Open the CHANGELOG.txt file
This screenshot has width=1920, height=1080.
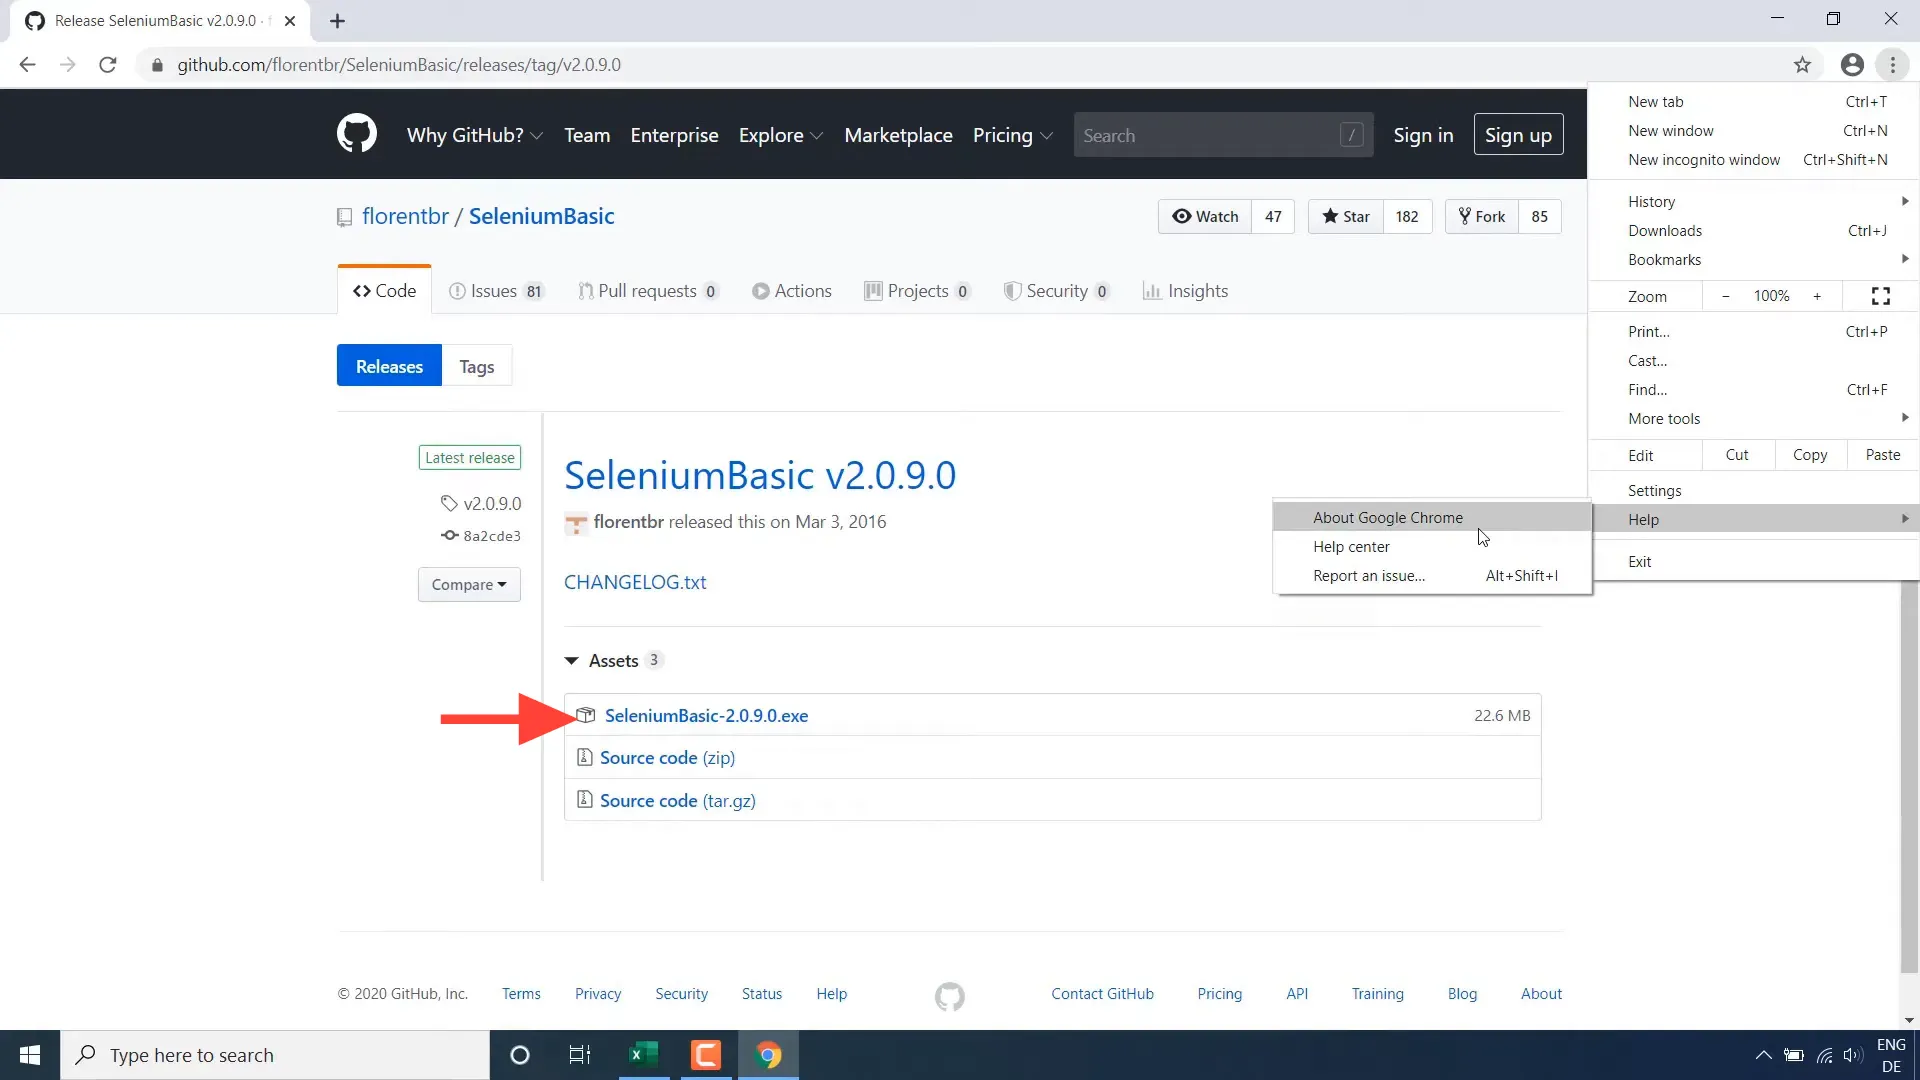click(x=635, y=582)
